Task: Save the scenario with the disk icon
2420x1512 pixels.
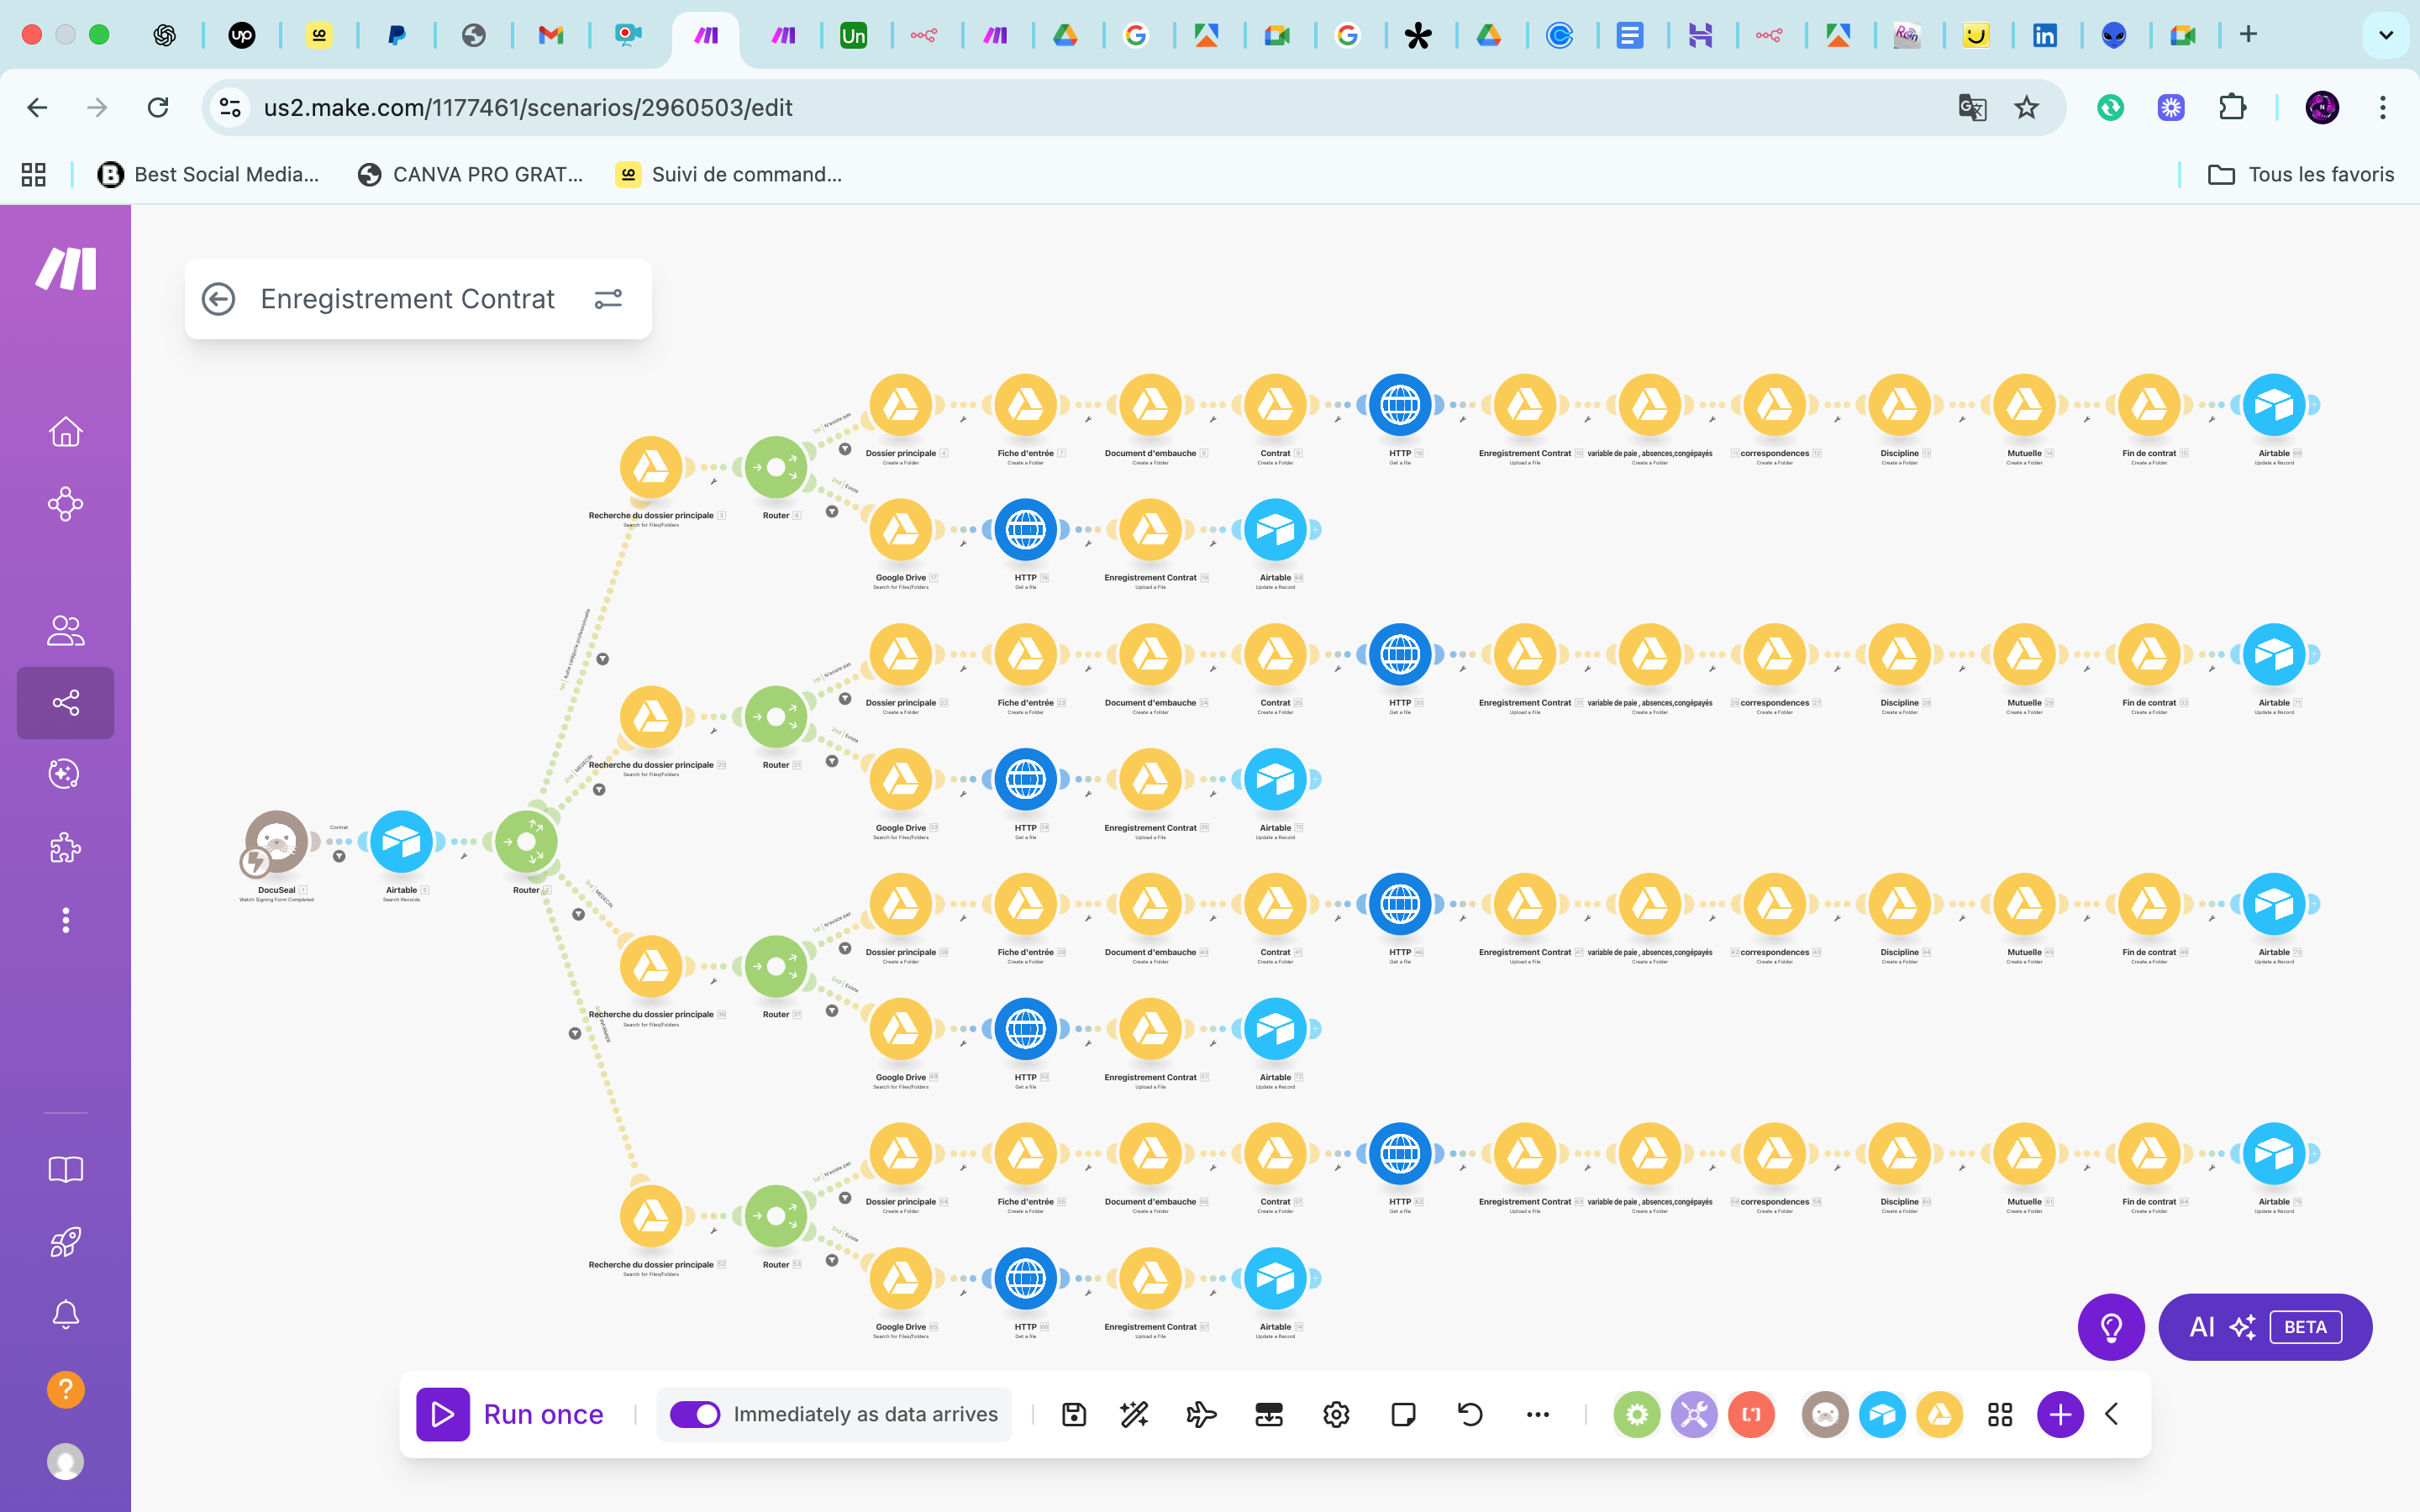Action: (1074, 1414)
